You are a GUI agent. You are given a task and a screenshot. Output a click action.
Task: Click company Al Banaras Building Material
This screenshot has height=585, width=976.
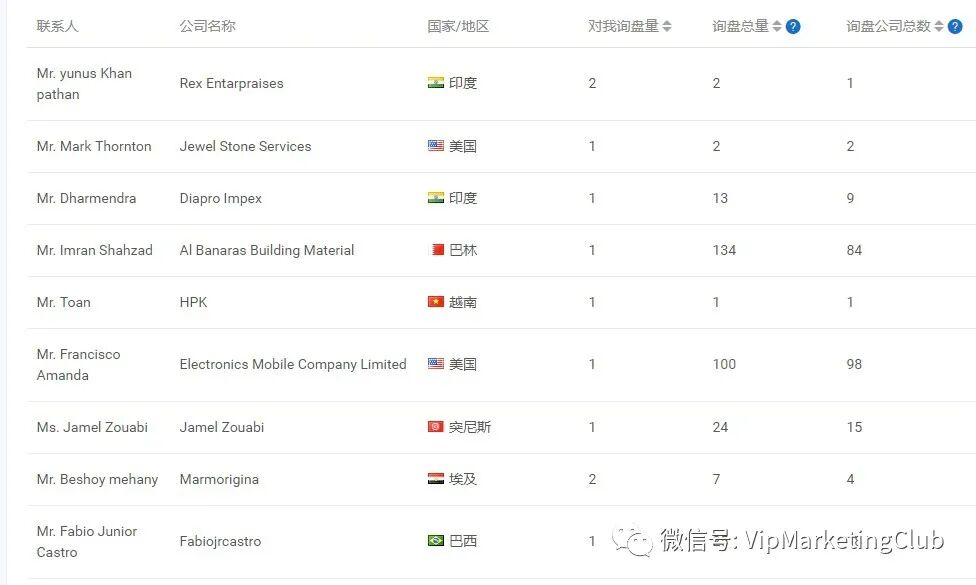[x=266, y=250]
